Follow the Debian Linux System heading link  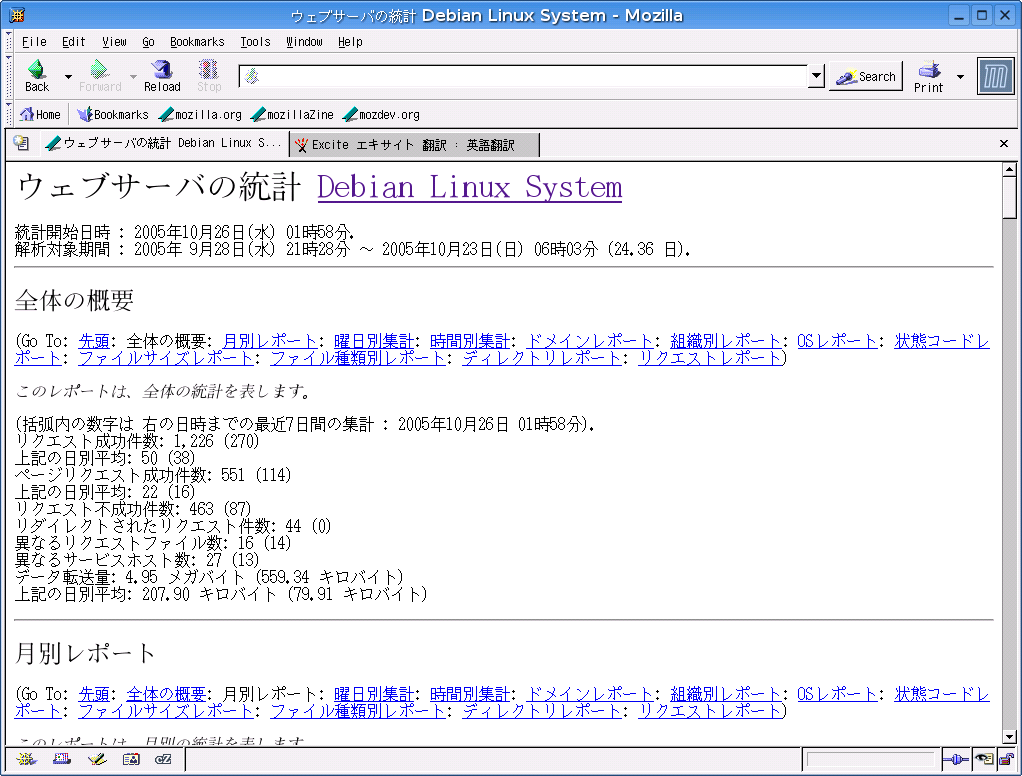coord(469,188)
